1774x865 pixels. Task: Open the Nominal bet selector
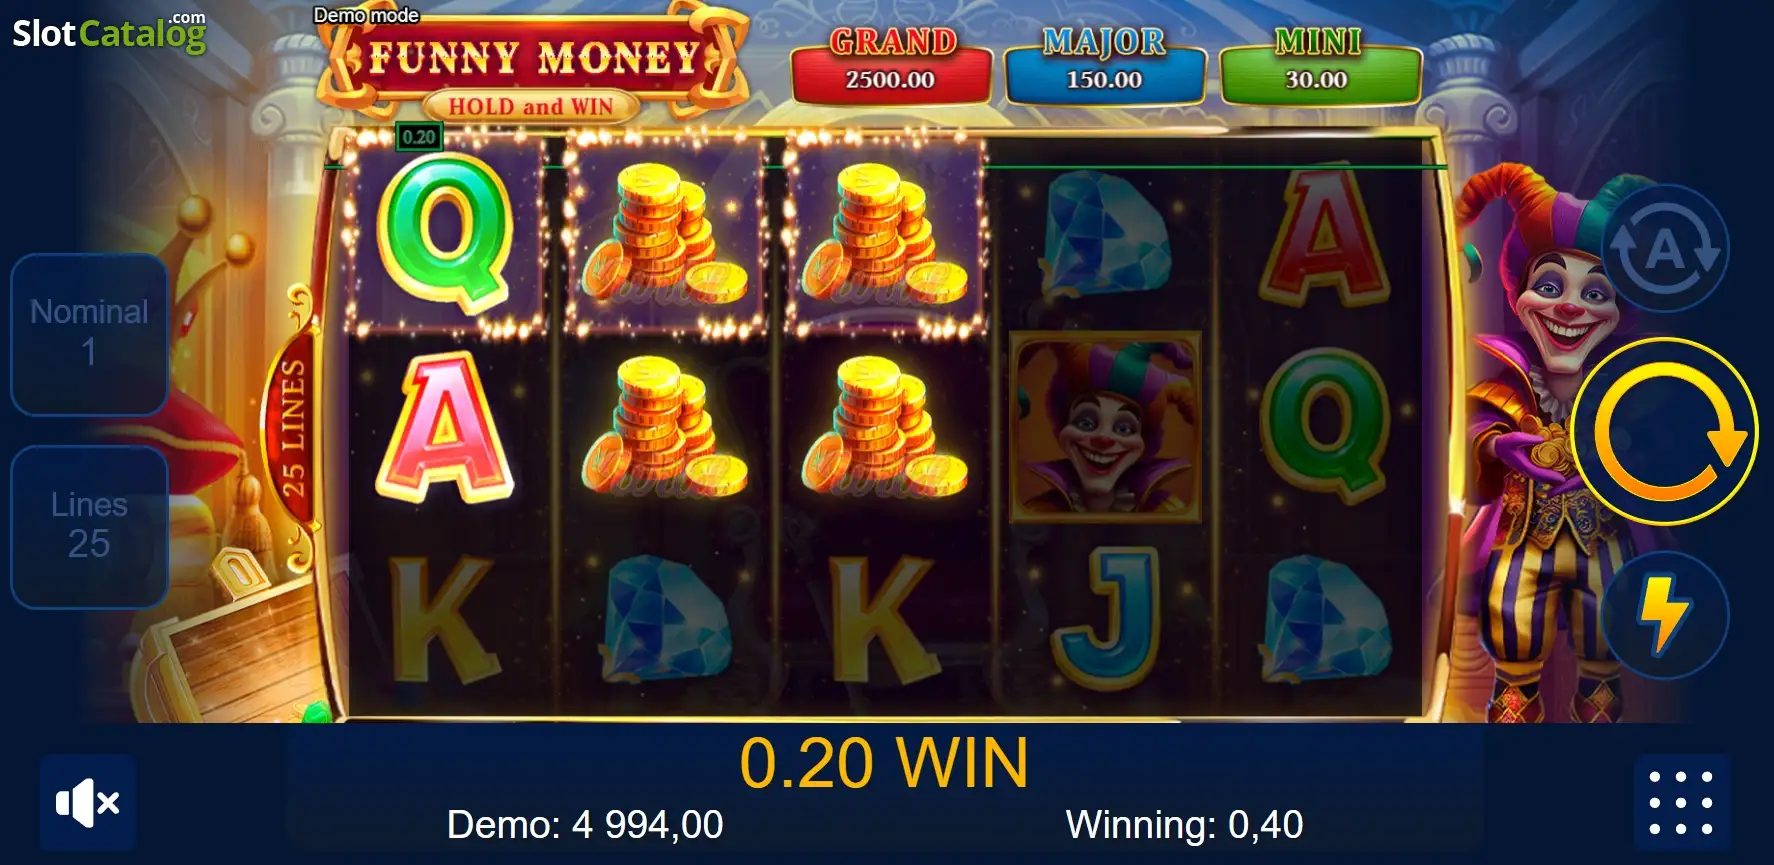pyautogui.click(x=89, y=333)
